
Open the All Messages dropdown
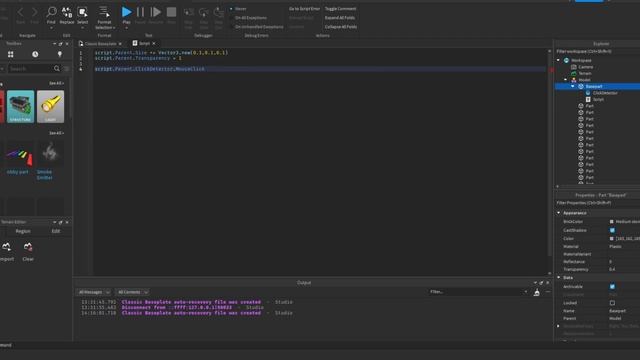point(93,292)
